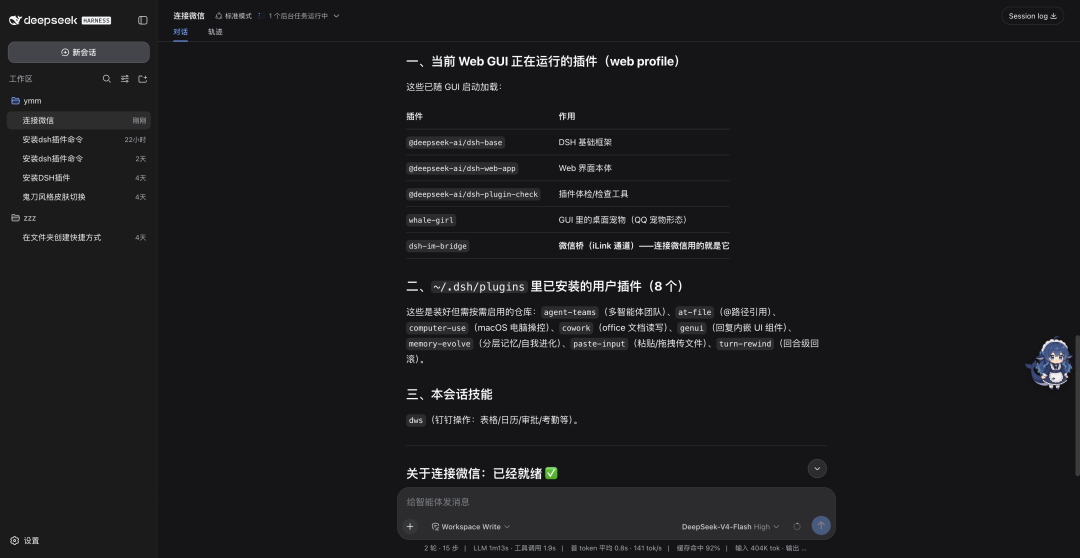
Task: Switch to the 轨迹 tab
Action: click(x=215, y=32)
